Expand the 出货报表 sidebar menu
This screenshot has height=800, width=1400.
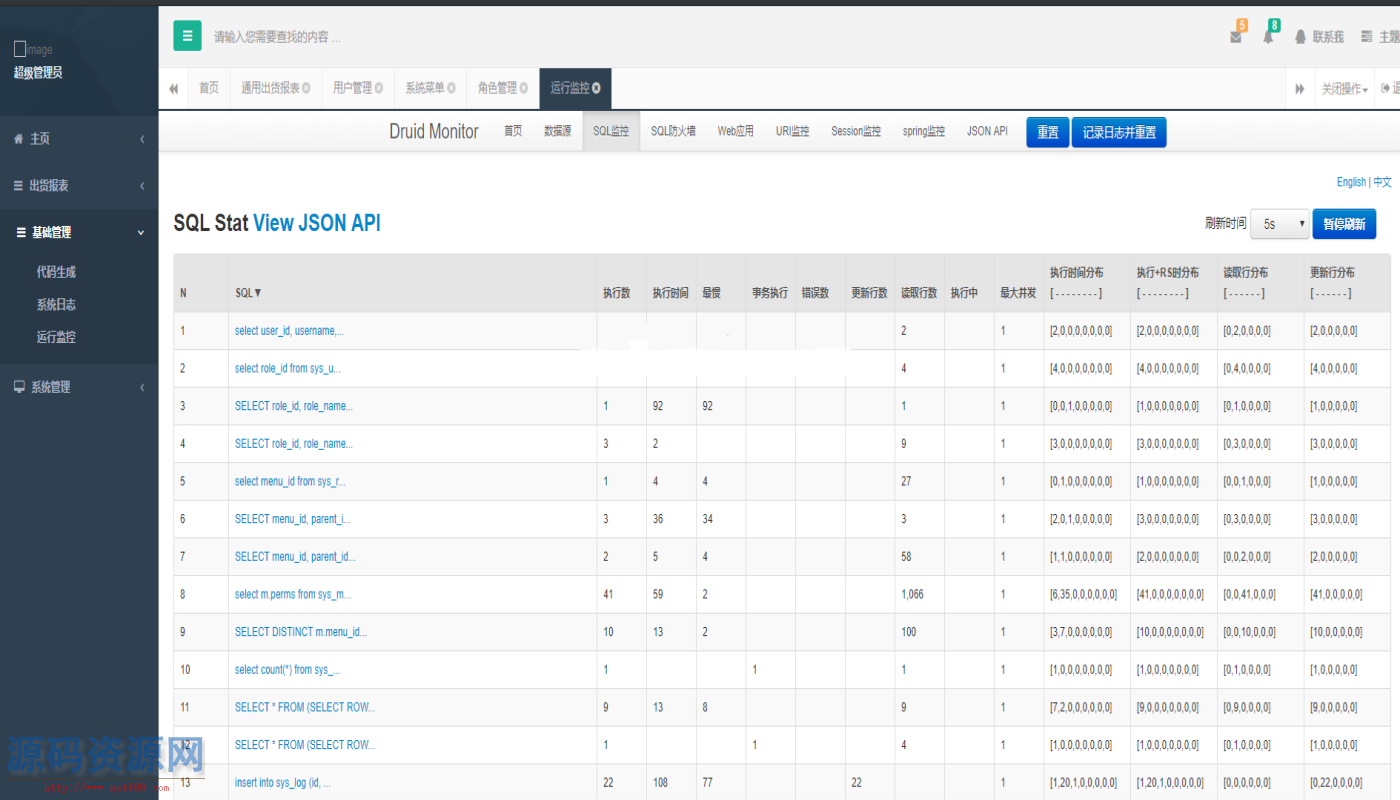pyautogui.click(x=79, y=186)
